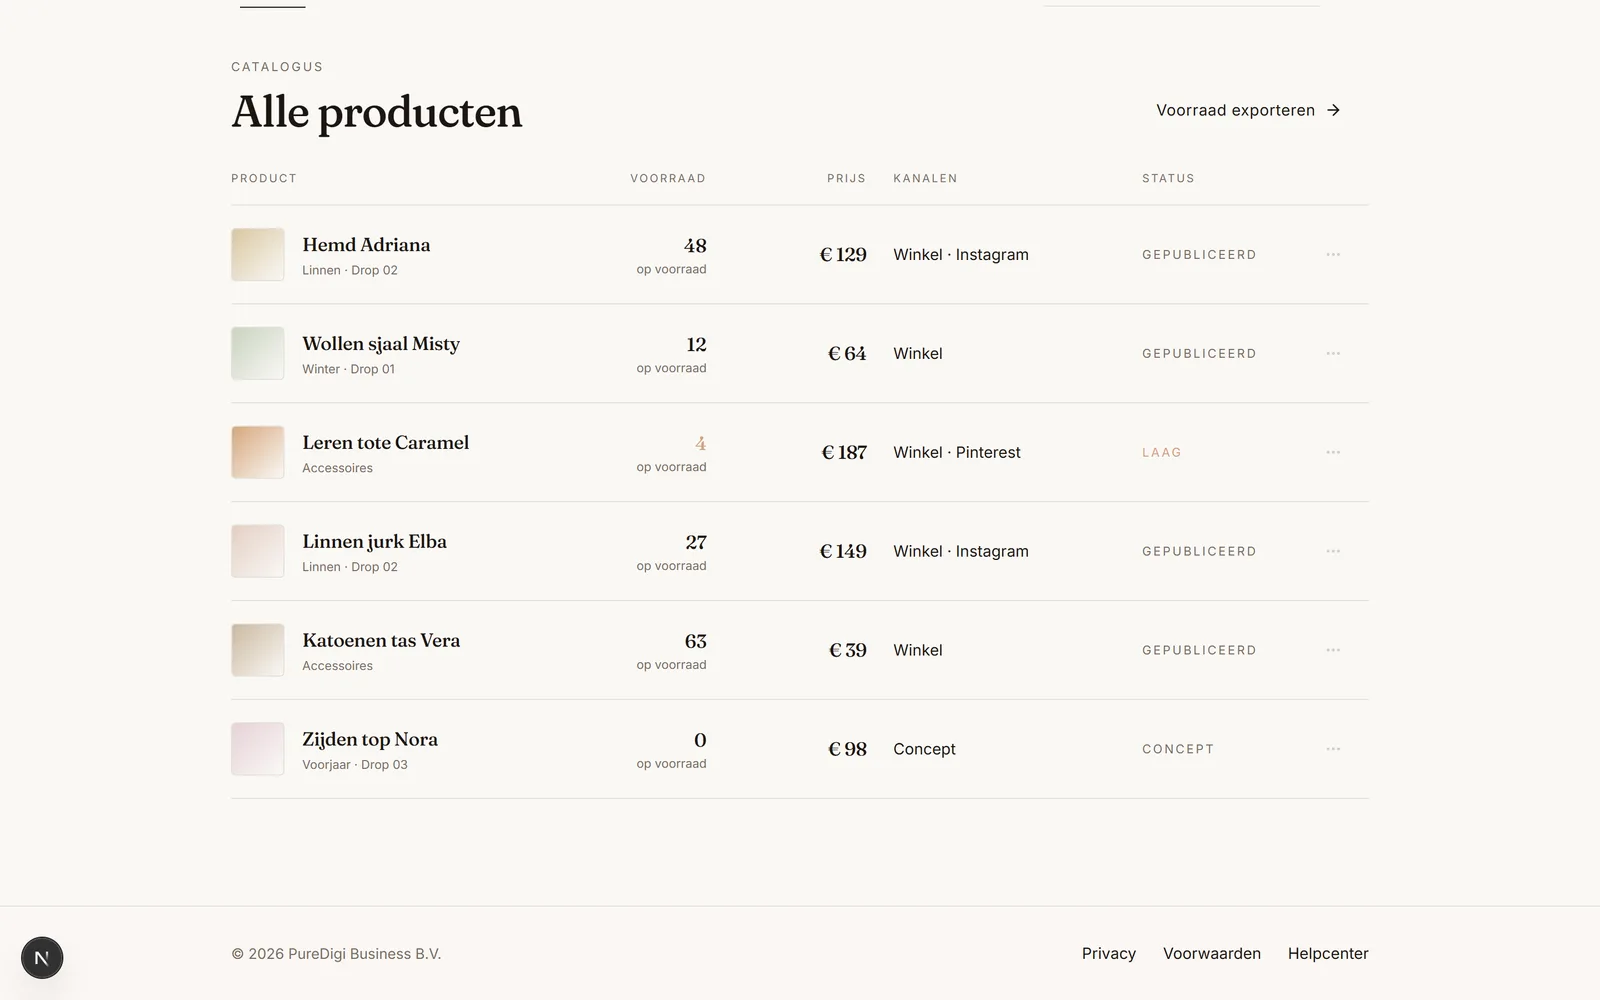Open the Helpcenter footer link
Screen dimensions: 1600x1000
click(1328, 953)
